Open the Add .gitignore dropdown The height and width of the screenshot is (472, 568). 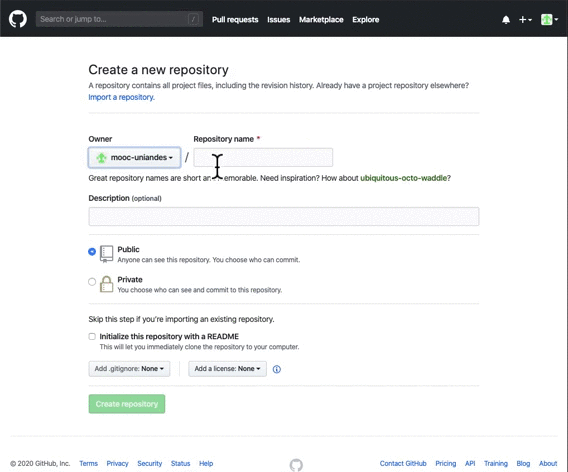click(129, 369)
